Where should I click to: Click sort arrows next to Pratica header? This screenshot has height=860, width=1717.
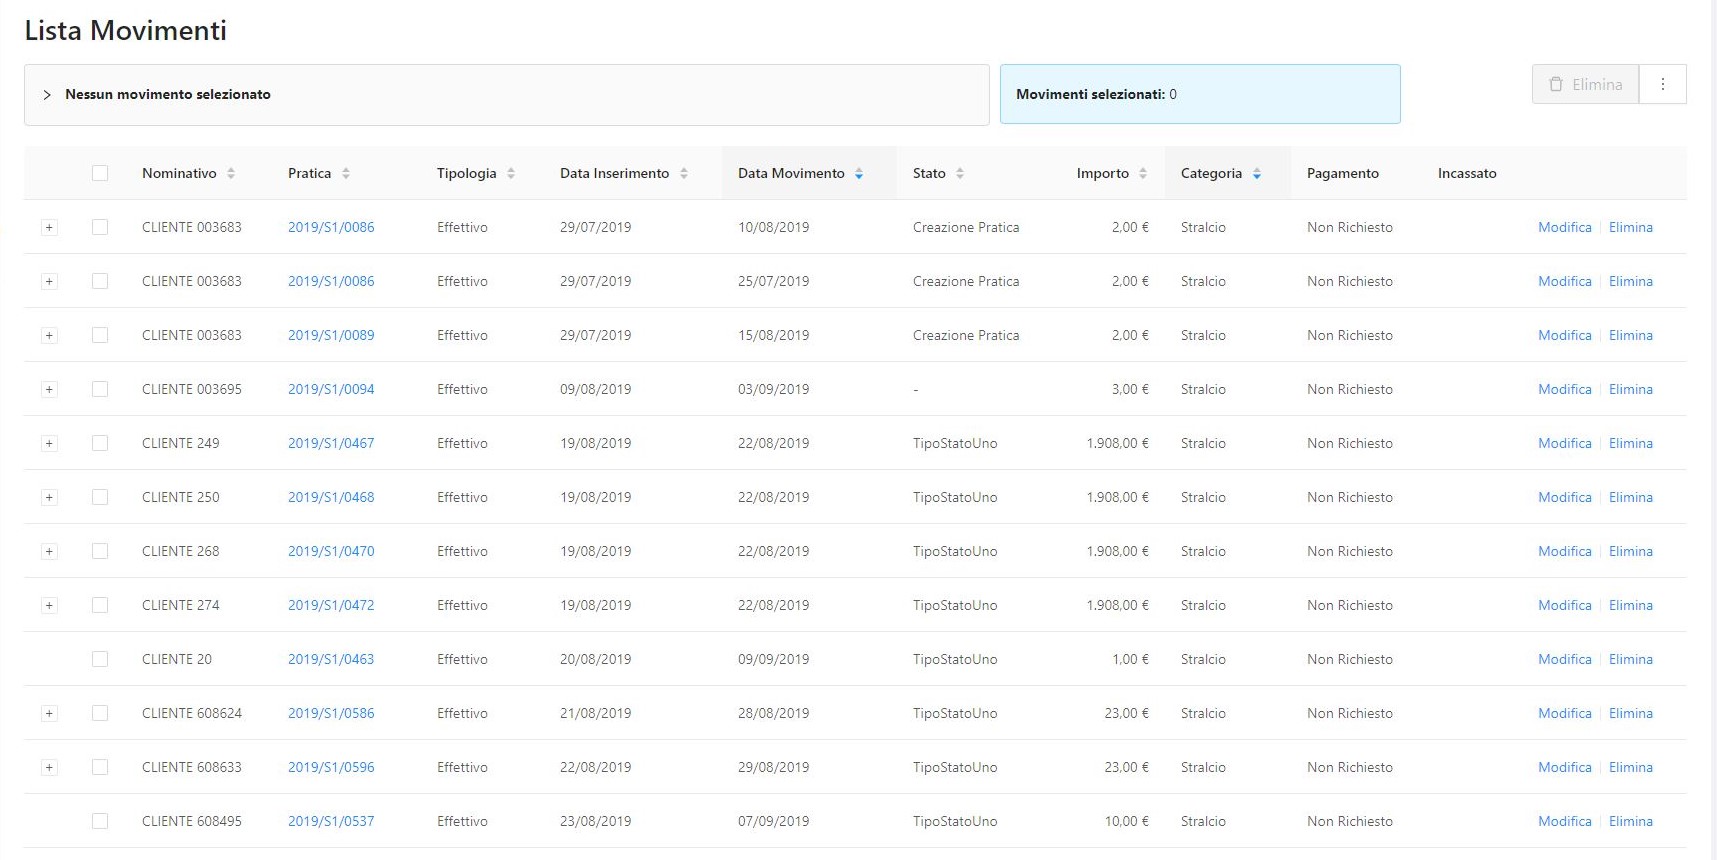tap(346, 173)
